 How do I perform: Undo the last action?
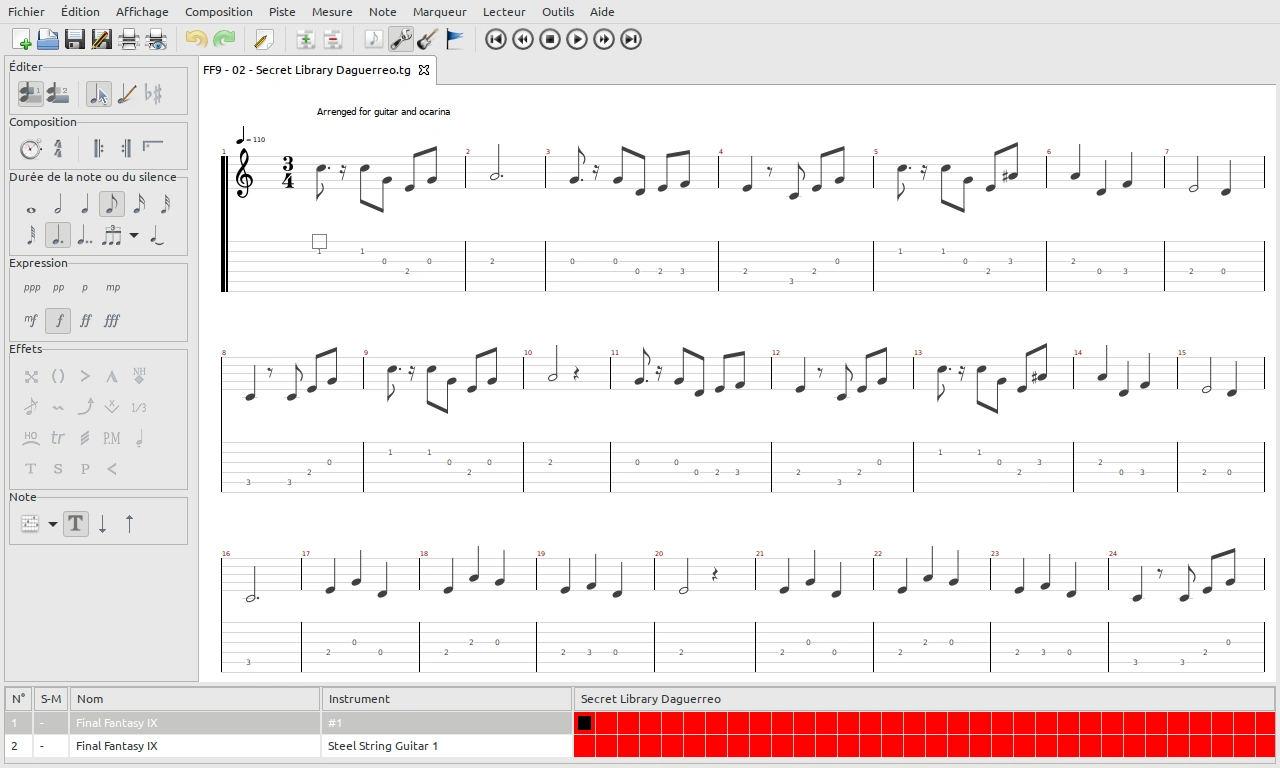pos(196,39)
